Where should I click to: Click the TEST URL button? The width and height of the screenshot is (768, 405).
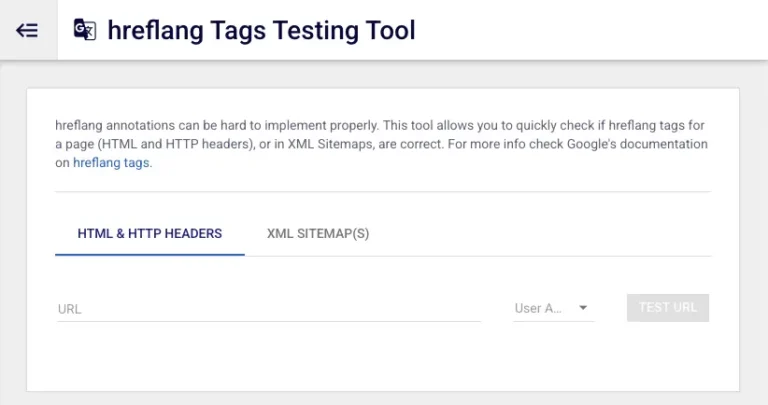668,308
